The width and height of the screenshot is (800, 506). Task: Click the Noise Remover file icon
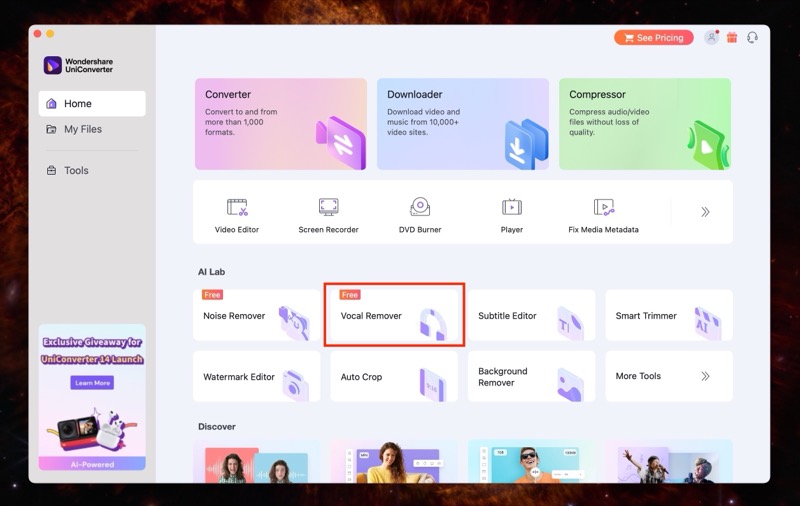click(x=294, y=323)
